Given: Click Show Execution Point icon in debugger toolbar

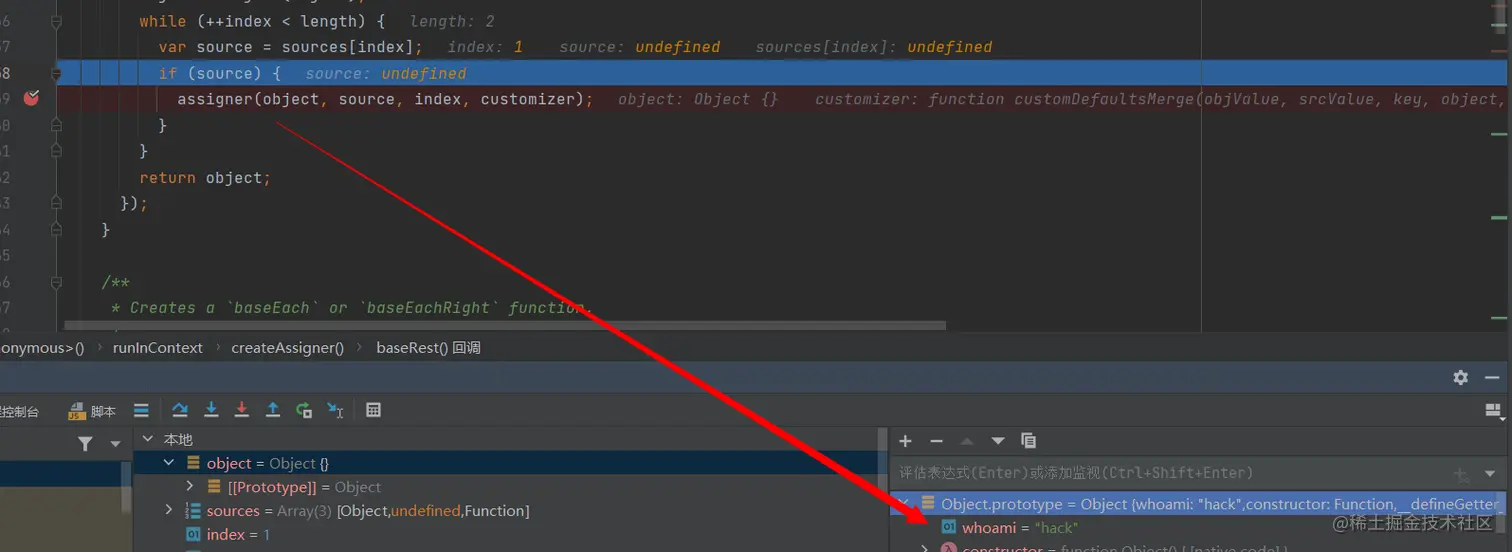Looking at the screenshot, I should click(x=141, y=410).
